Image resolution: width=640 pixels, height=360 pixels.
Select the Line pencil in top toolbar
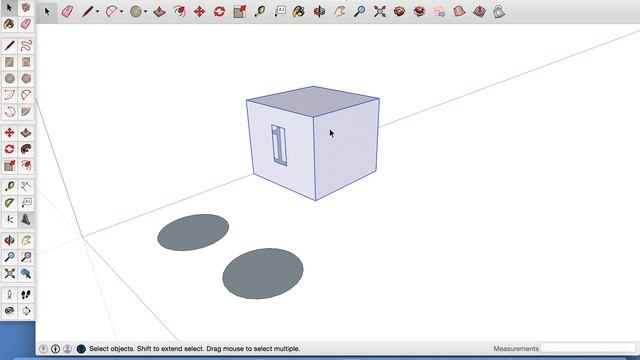[x=87, y=11]
